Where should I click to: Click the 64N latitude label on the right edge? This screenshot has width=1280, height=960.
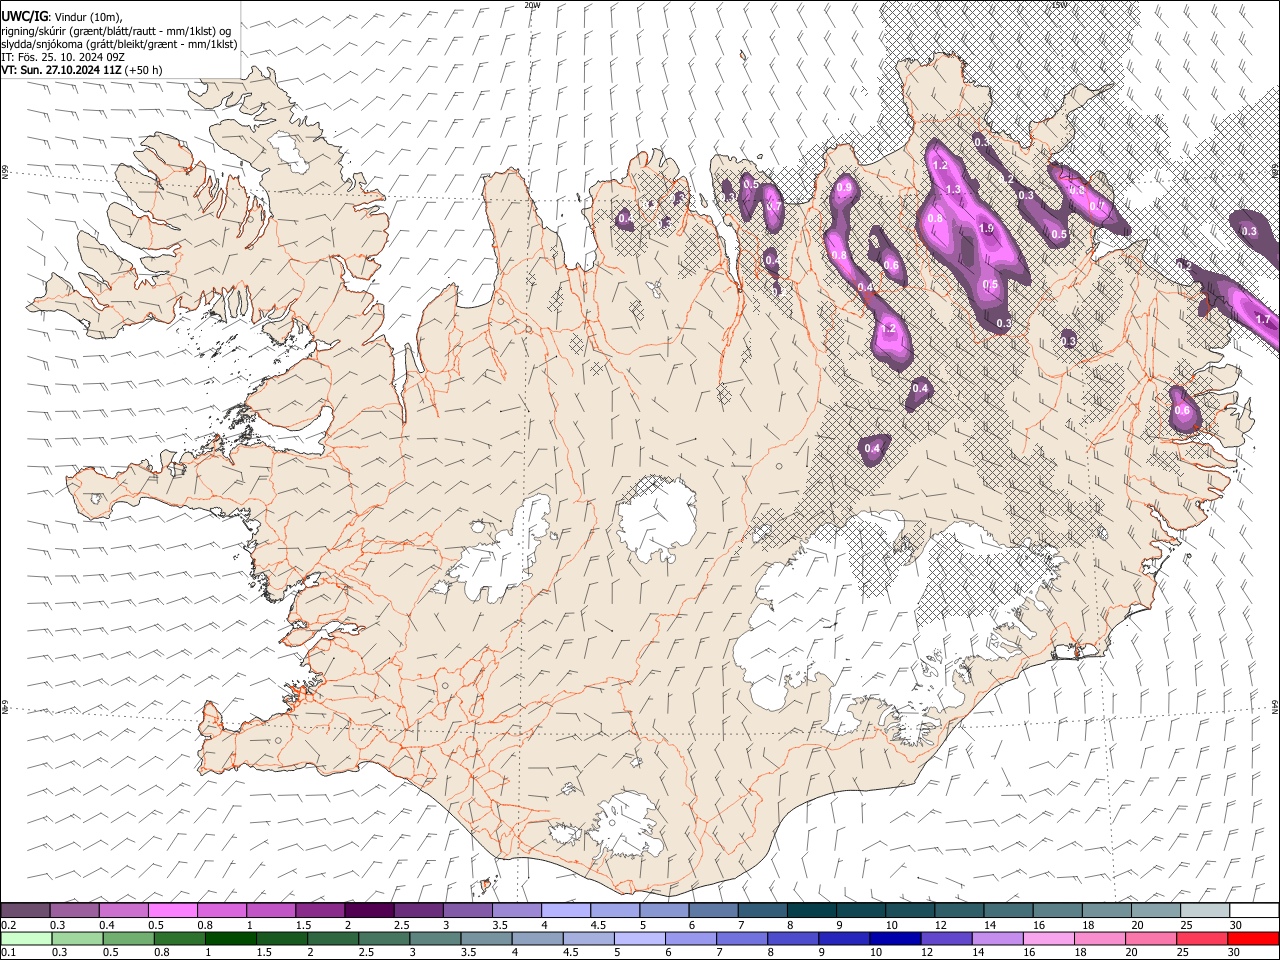1275,706
